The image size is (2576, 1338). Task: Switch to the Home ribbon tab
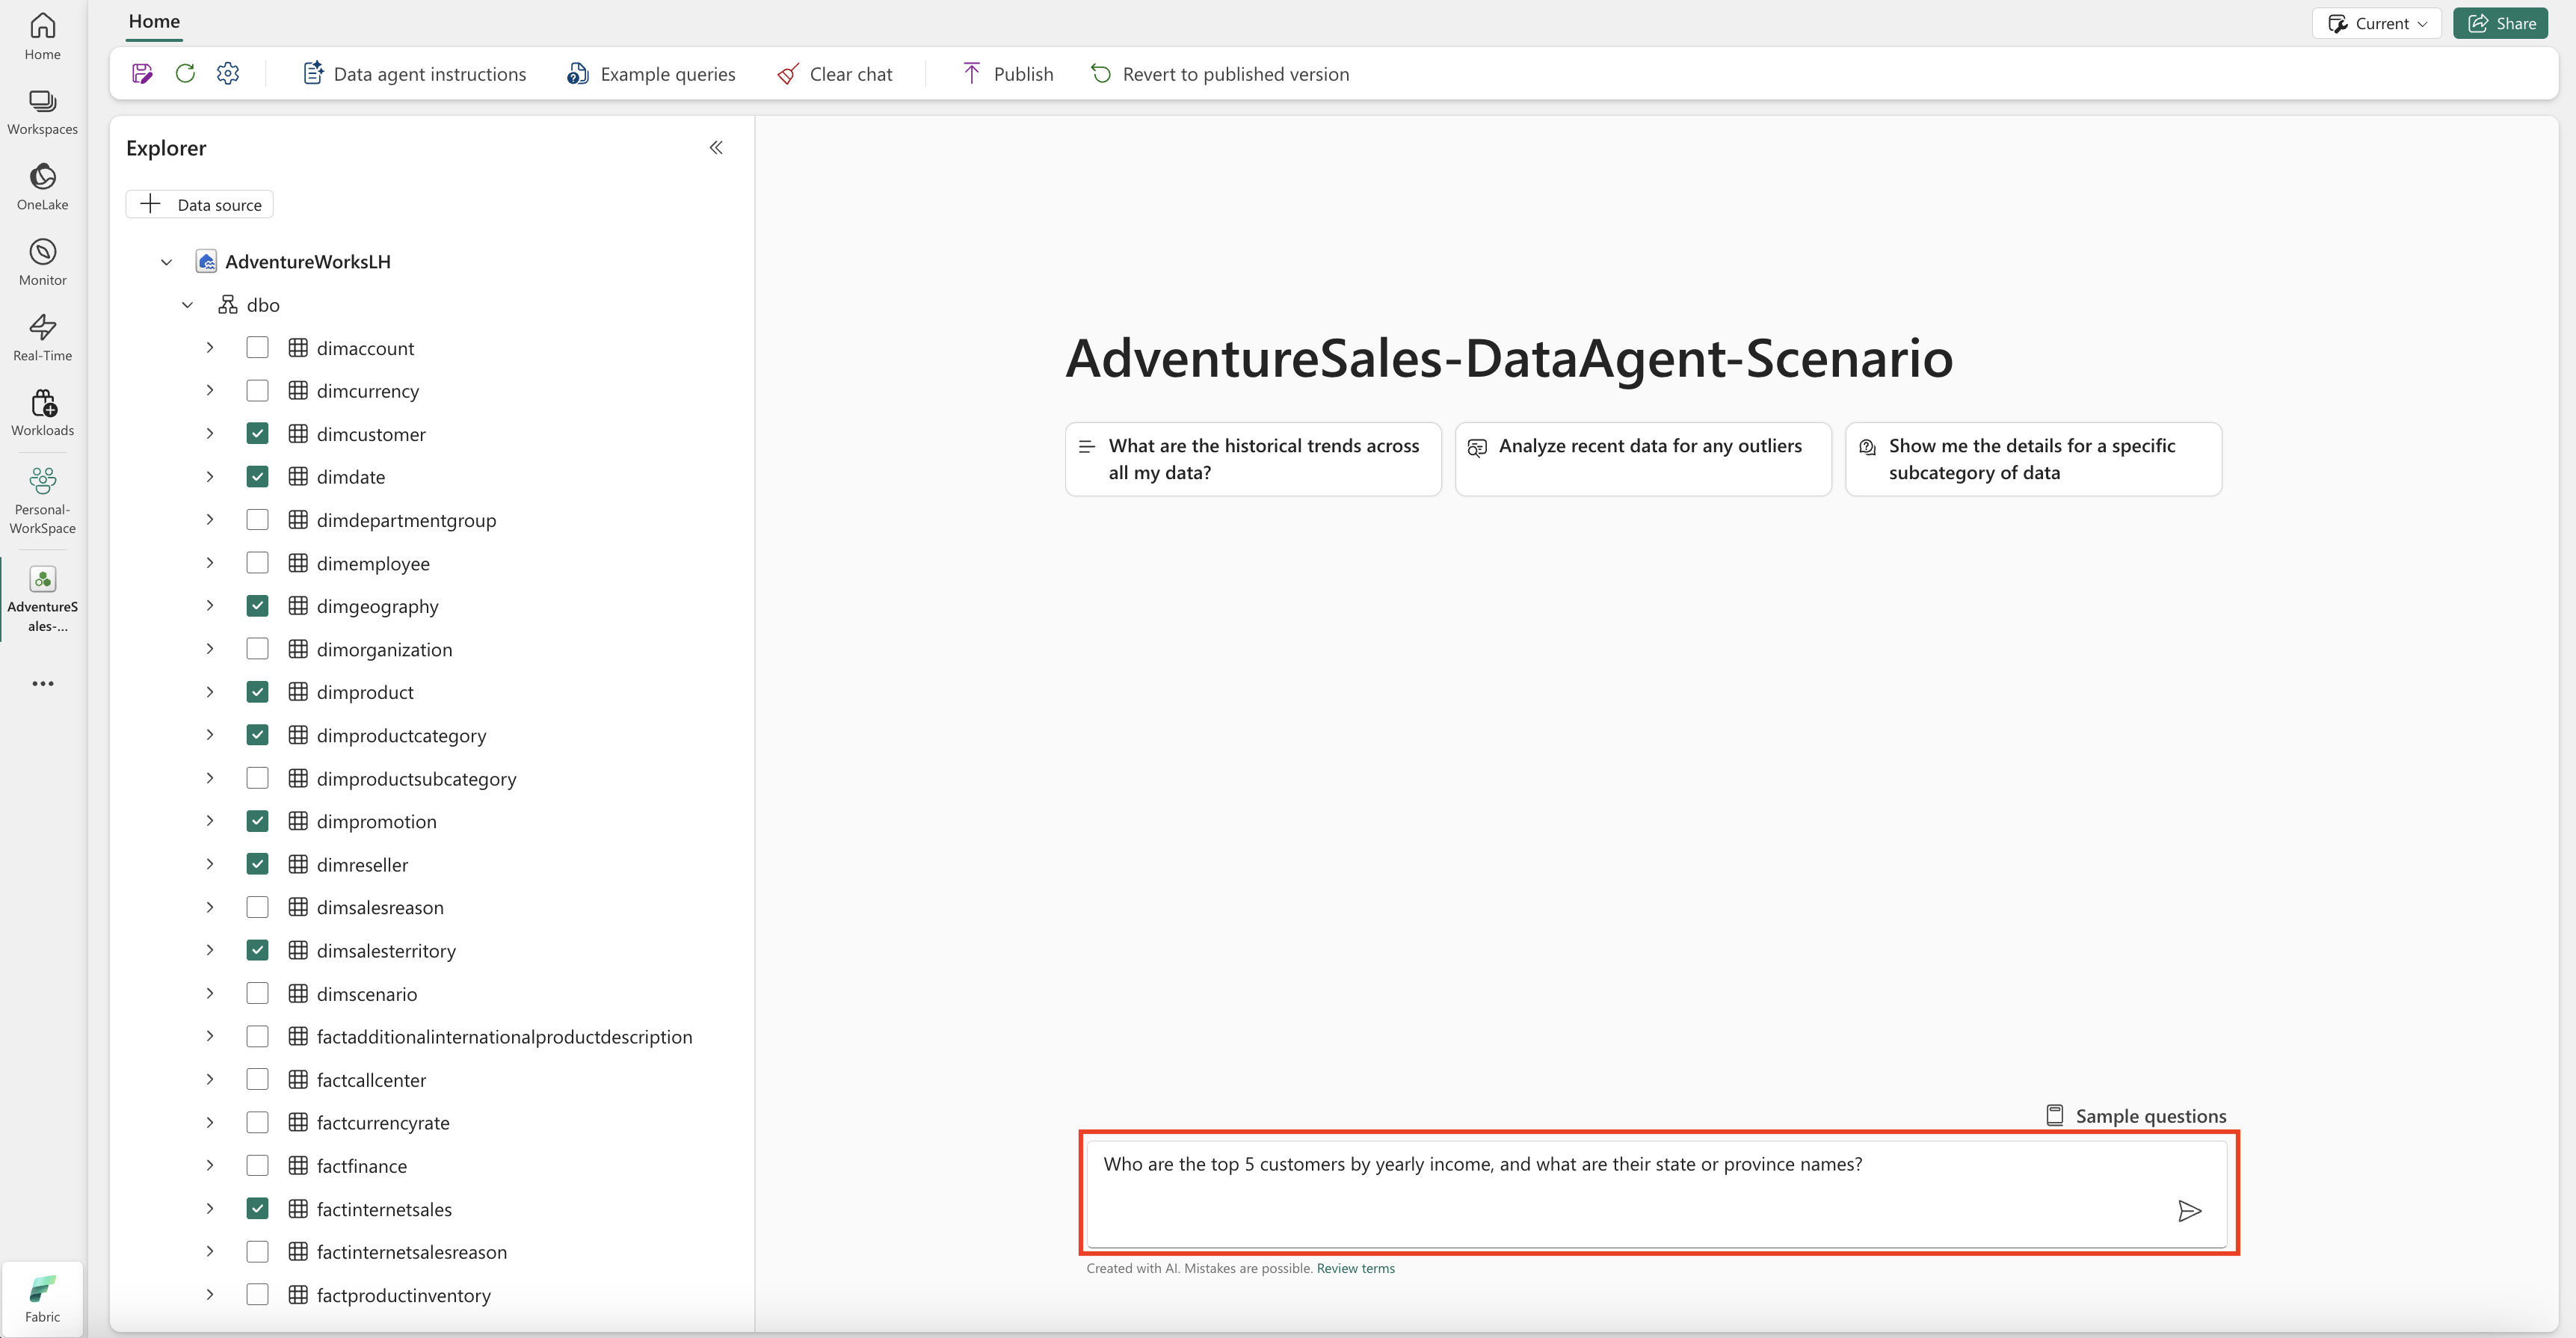154,21
